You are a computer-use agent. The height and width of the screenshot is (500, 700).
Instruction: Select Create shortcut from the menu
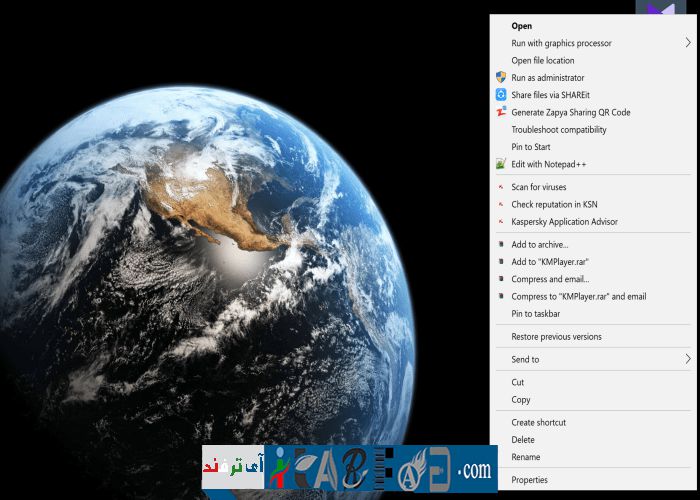[x=538, y=423]
